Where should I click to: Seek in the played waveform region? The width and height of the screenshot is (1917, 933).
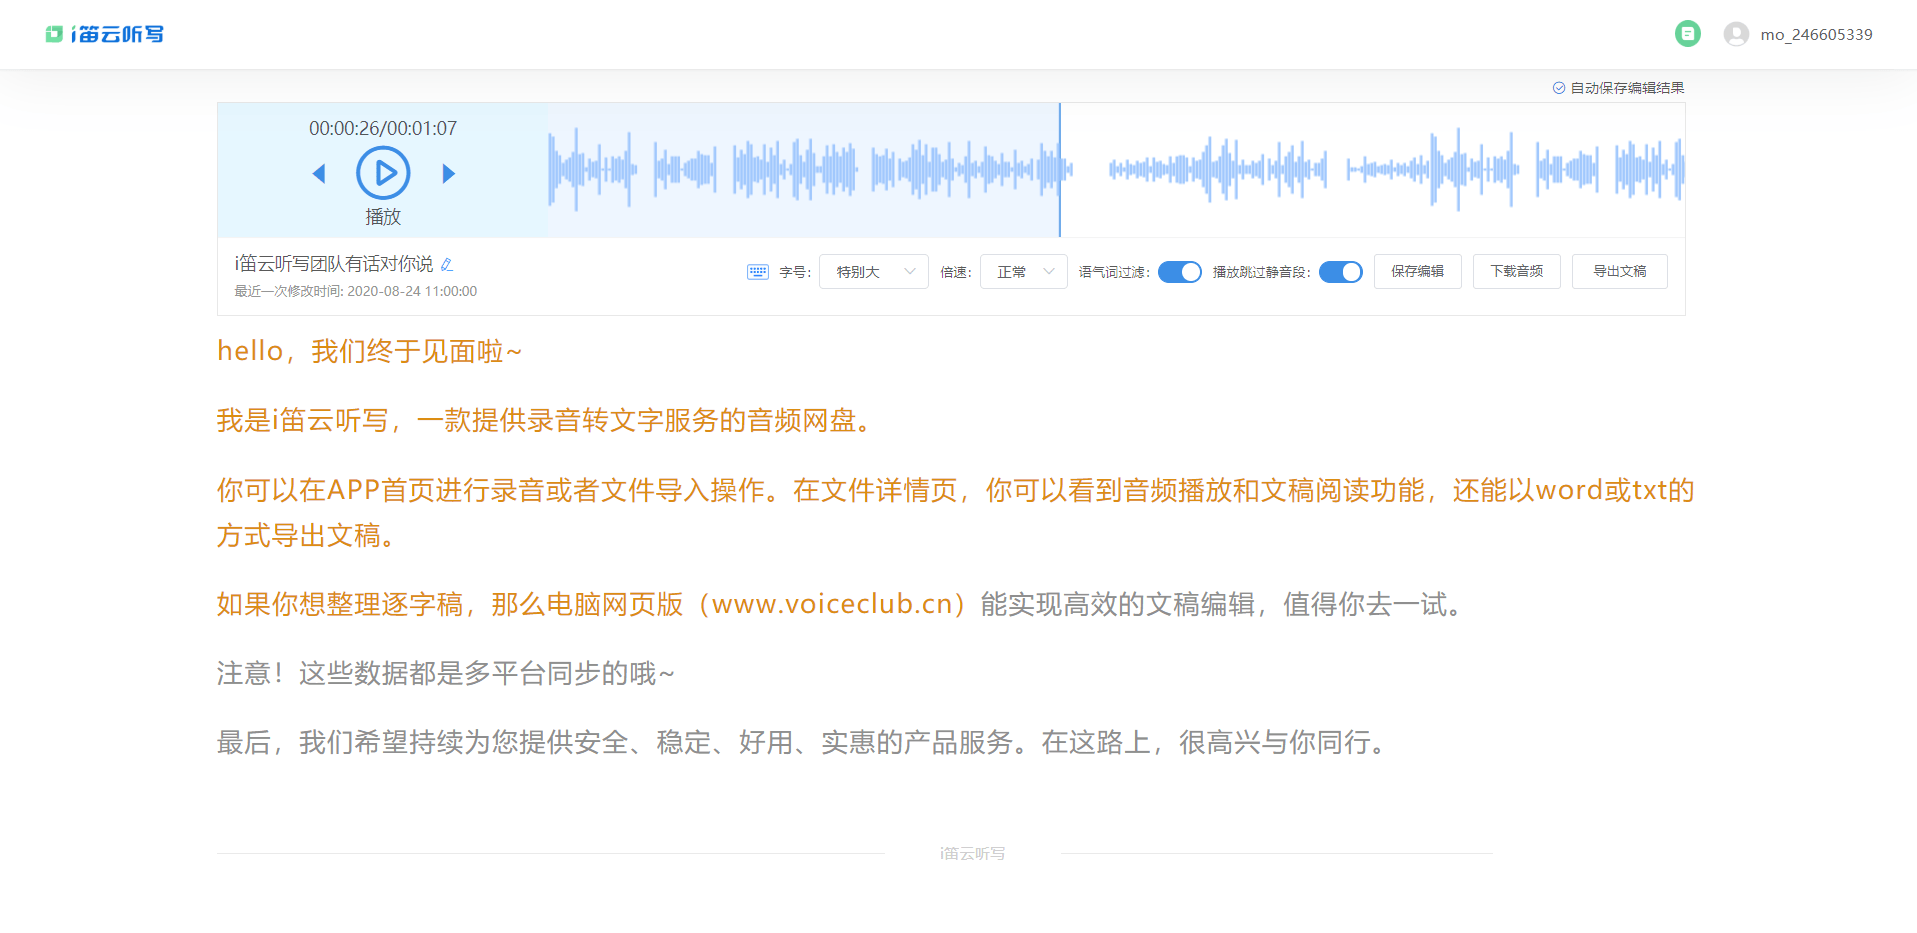(803, 170)
